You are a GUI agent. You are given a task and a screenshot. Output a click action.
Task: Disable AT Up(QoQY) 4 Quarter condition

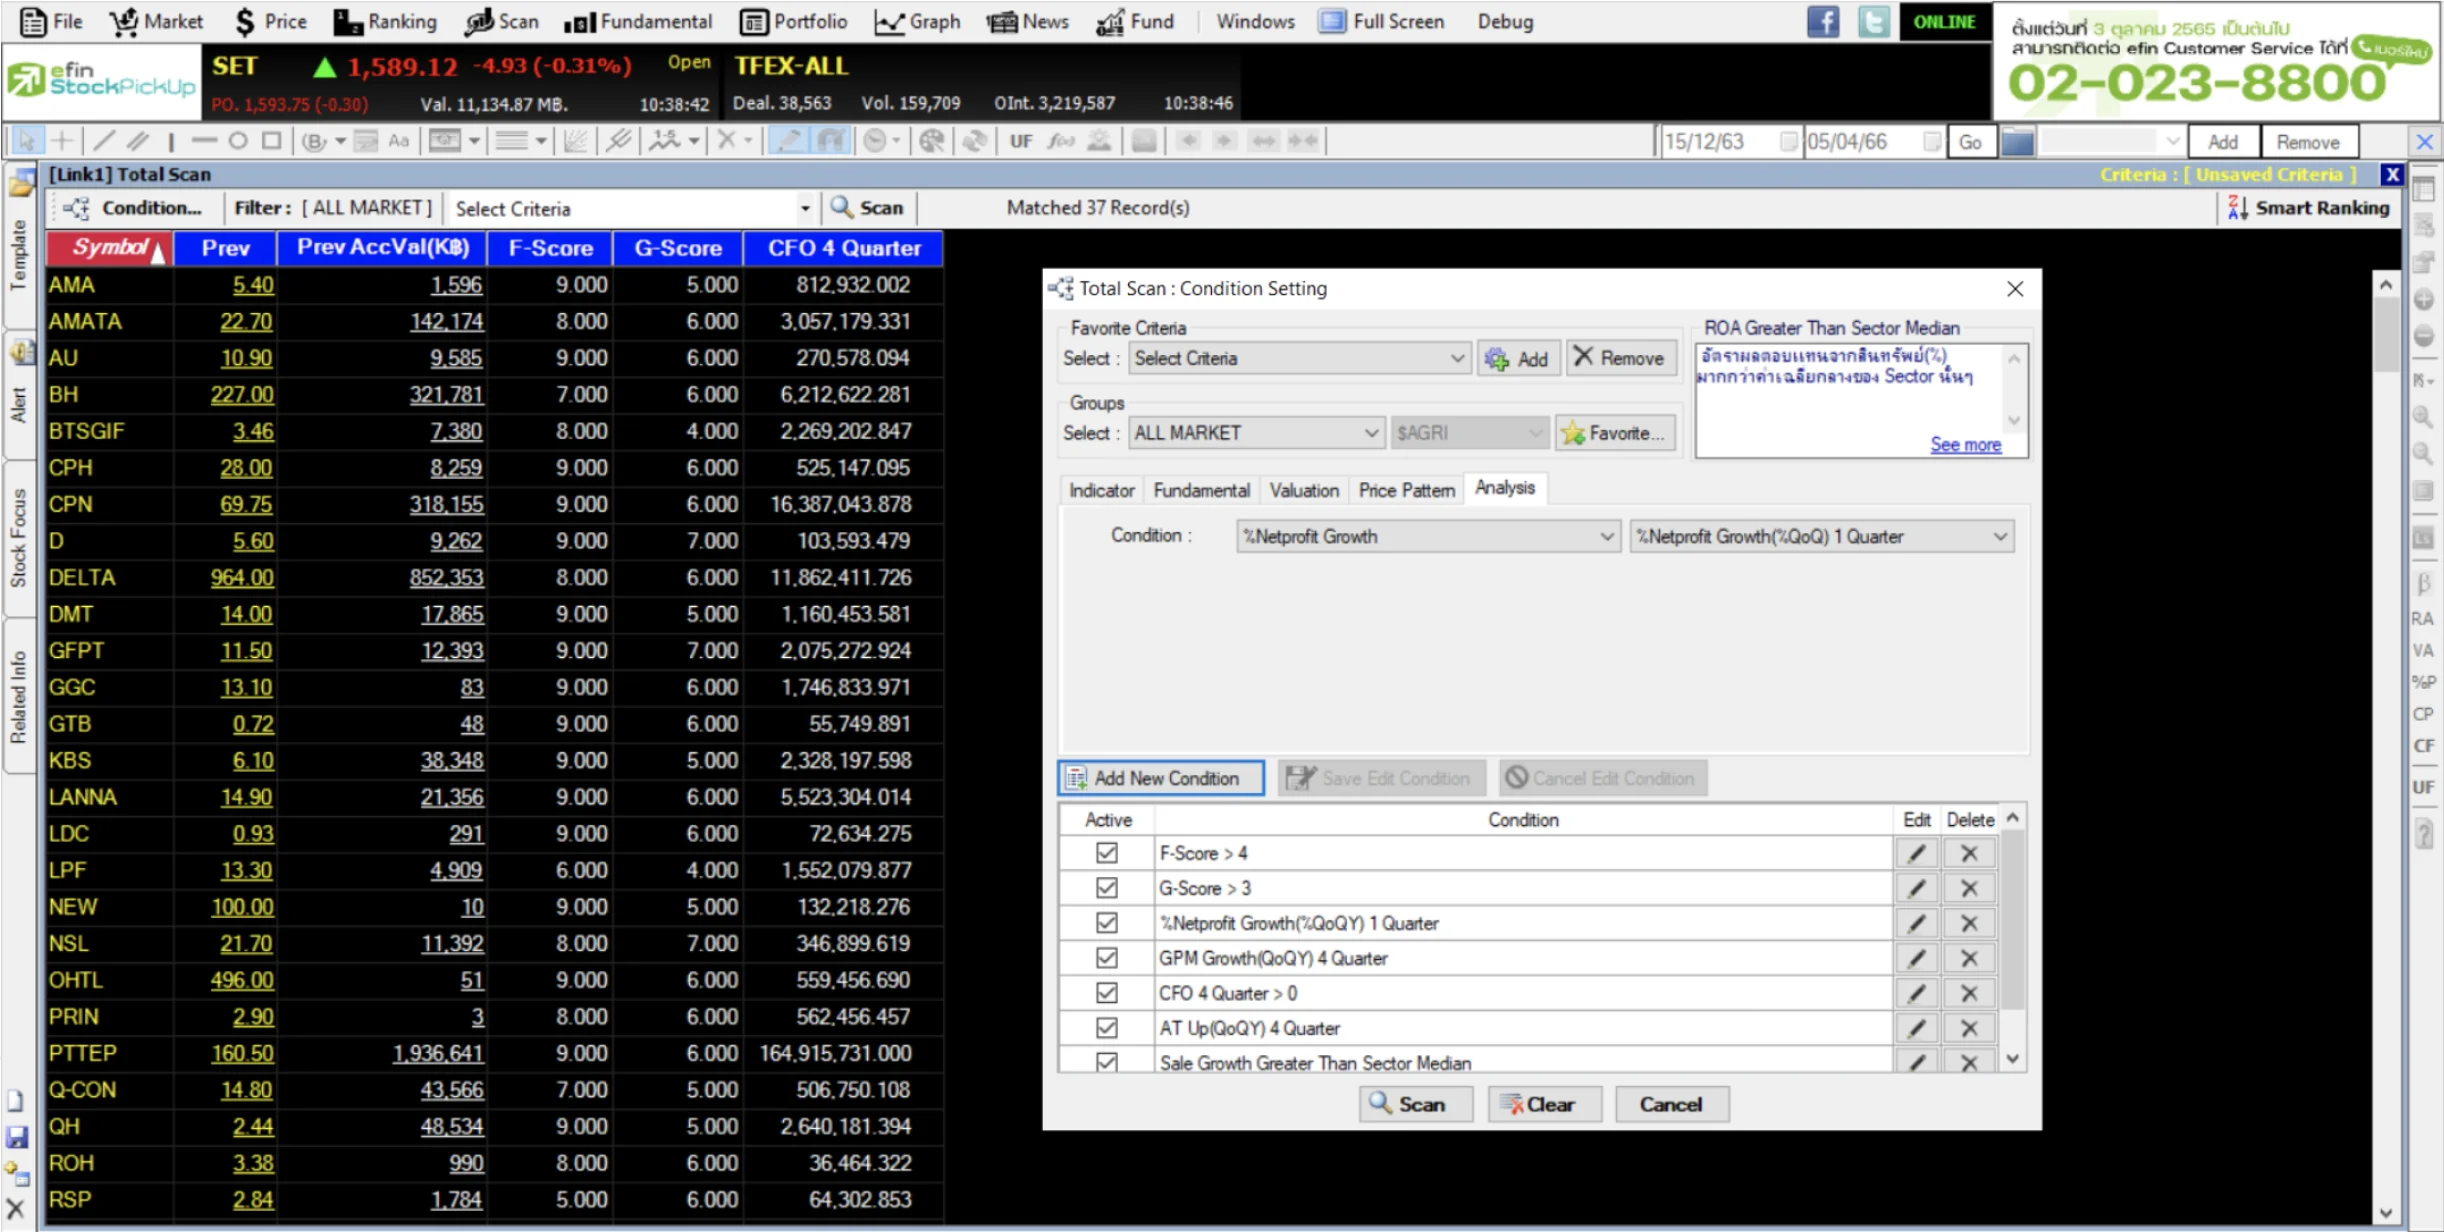[x=1106, y=1028]
